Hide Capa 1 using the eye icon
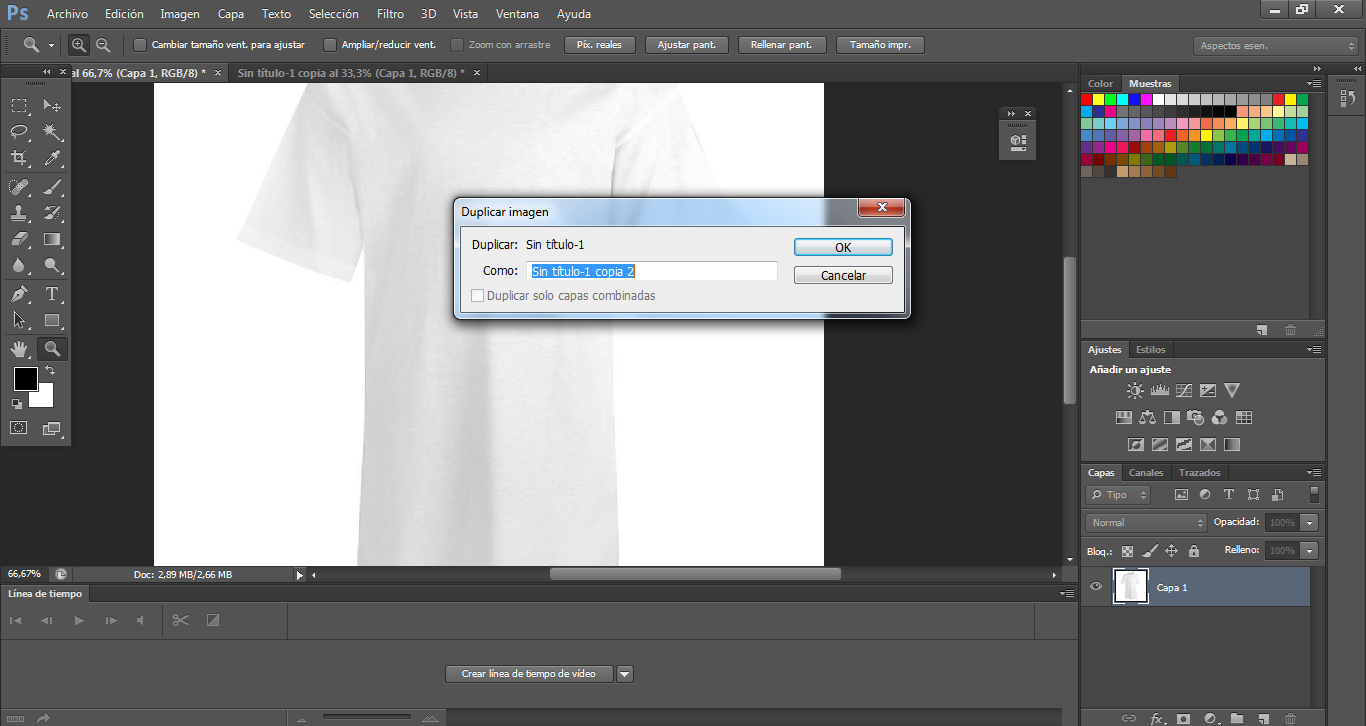1366x726 pixels. tap(1096, 587)
